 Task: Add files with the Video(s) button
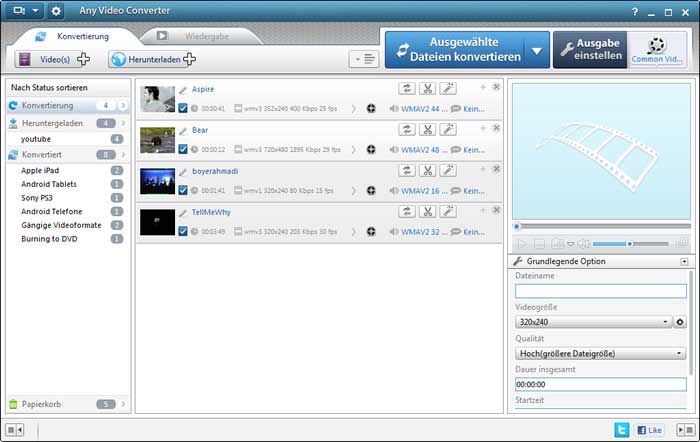click(x=53, y=59)
